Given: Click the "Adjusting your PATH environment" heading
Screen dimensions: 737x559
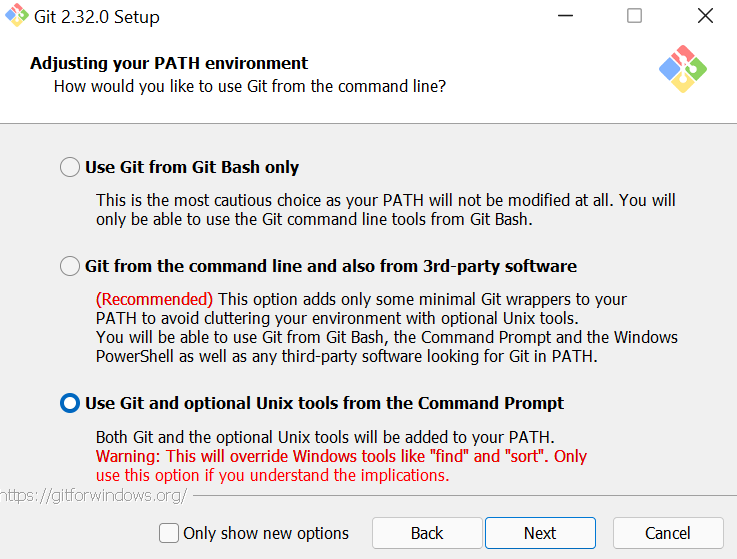Looking at the screenshot, I should pos(169,63).
